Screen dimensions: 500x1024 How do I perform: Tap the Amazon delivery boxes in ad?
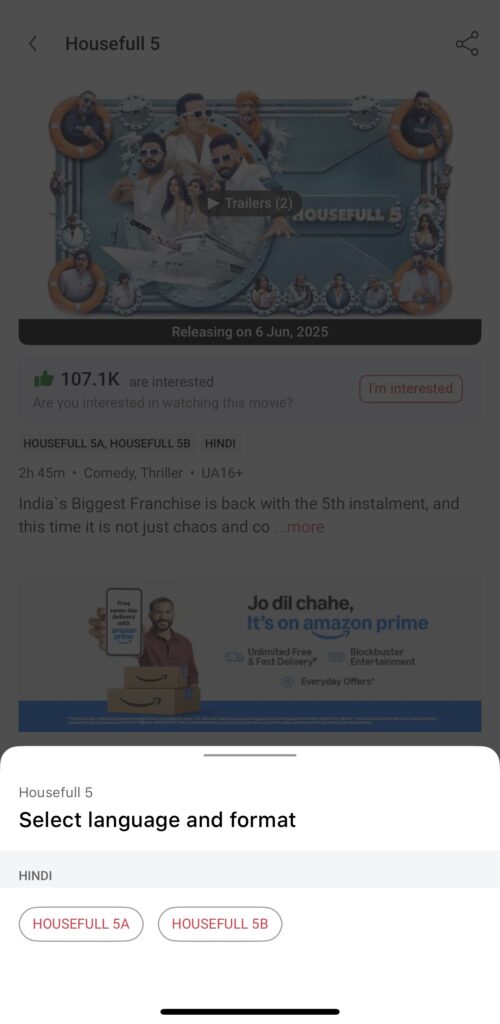(154, 690)
